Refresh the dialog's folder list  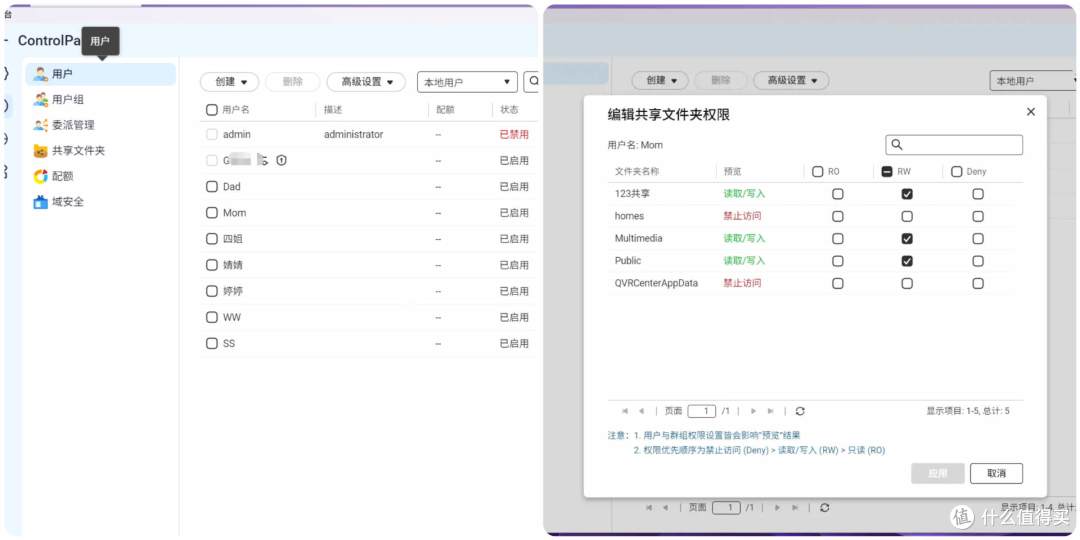(800, 411)
